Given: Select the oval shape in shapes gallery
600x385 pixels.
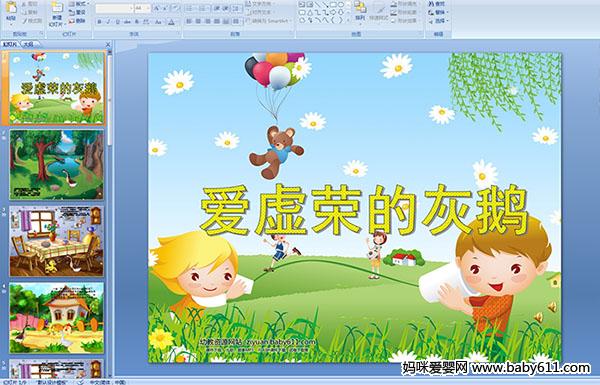Looking at the screenshot, I should [x=342, y=4].
